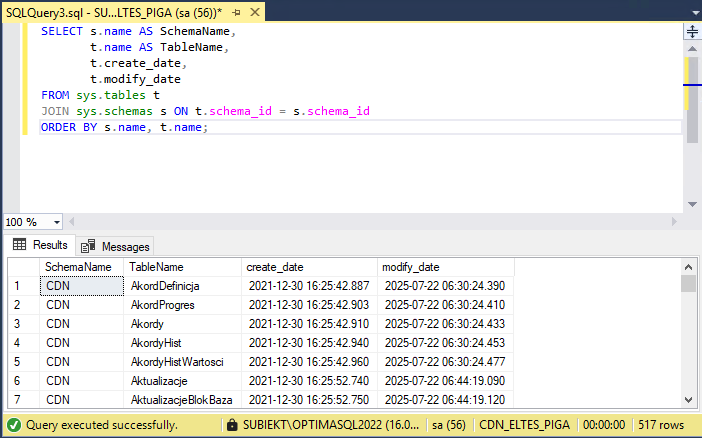This screenshot has height=438, width=702.
Task: Click CDN_ELTES_PIGA database in status bar
Action: tap(524, 425)
